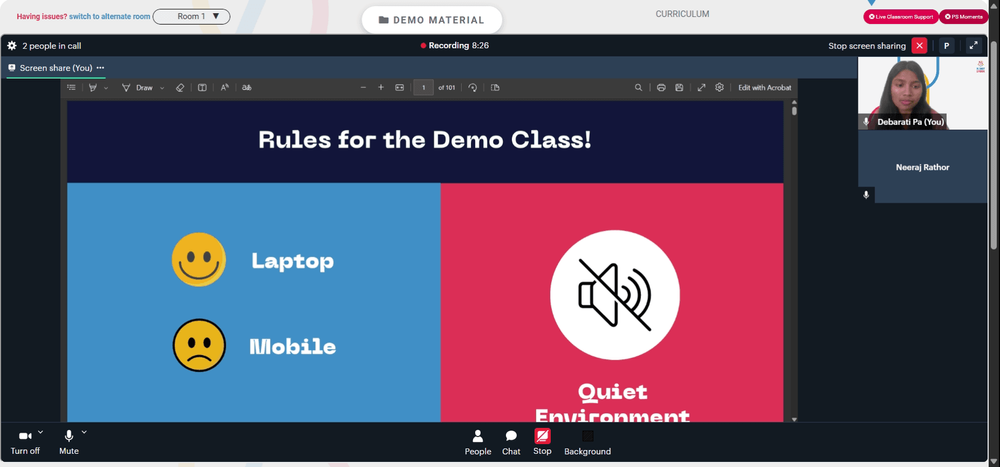Open Screen share more options ellipsis
The height and width of the screenshot is (467, 1000).
tap(100, 68)
